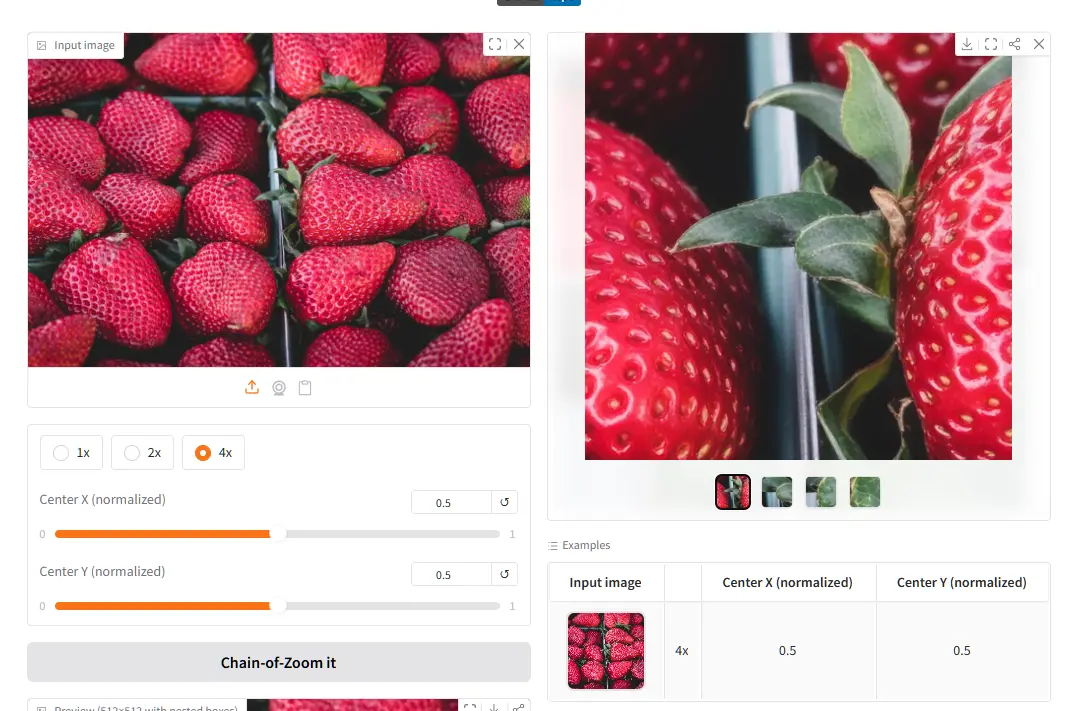
Task: Remove the input image with the X icon
Action: [519, 44]
